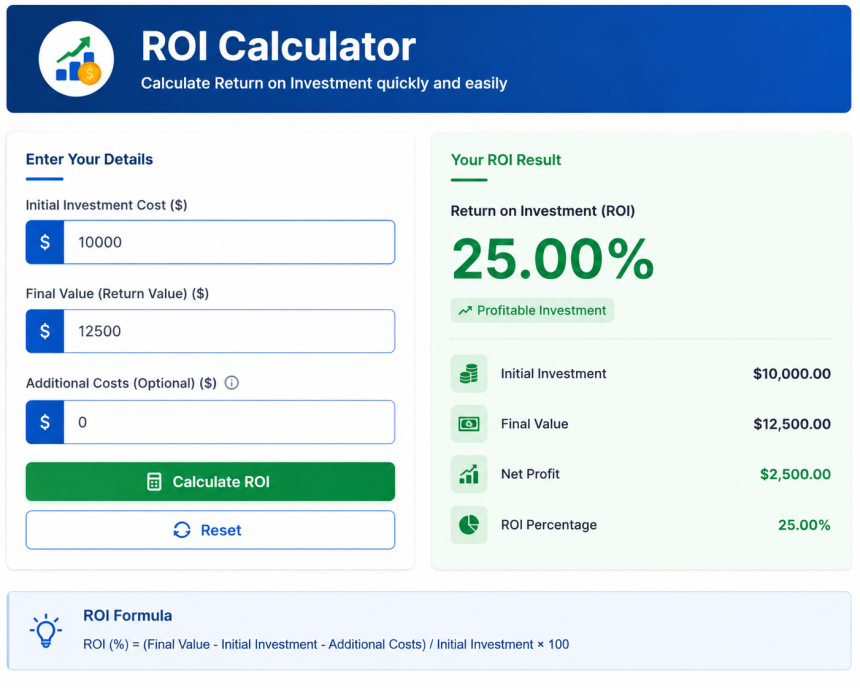Click the $2,500.00 net profit amount

[795, 474]
